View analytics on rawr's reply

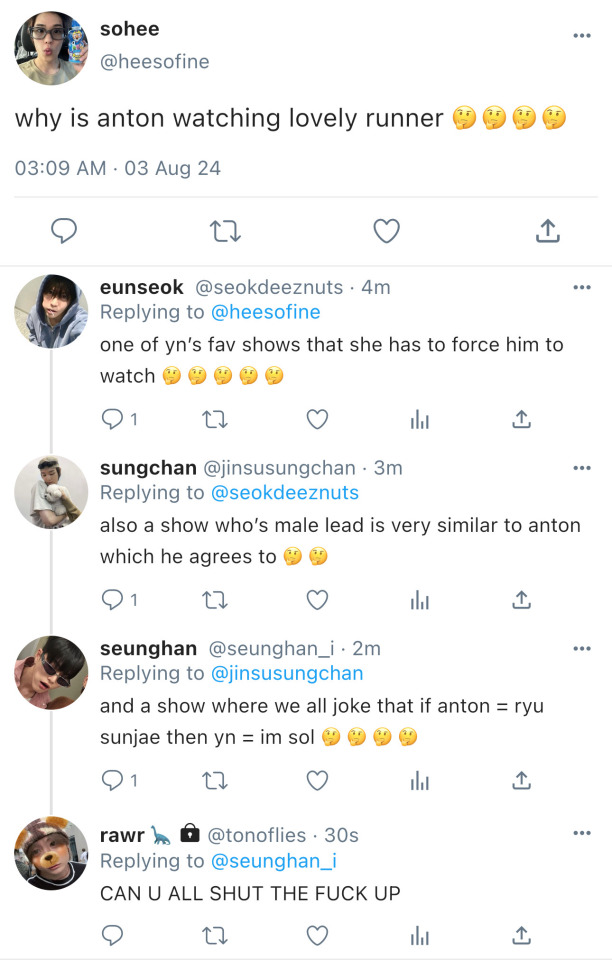(x=420, y=936)
